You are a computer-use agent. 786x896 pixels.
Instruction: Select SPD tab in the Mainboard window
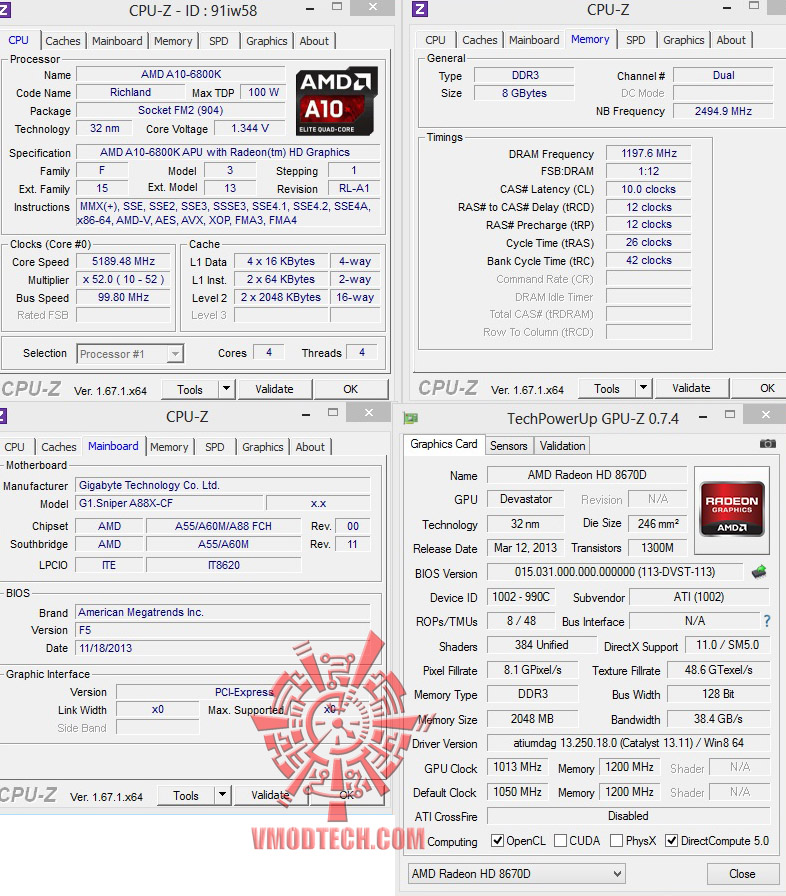[x=215, y=447]
